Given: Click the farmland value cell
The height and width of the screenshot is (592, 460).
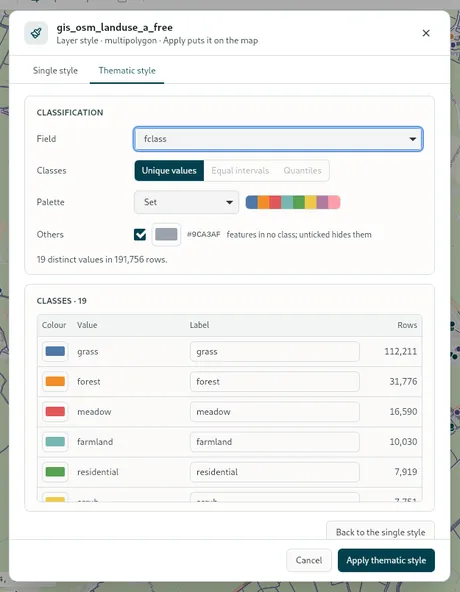Looking at the screenshot, I should 95,442.
